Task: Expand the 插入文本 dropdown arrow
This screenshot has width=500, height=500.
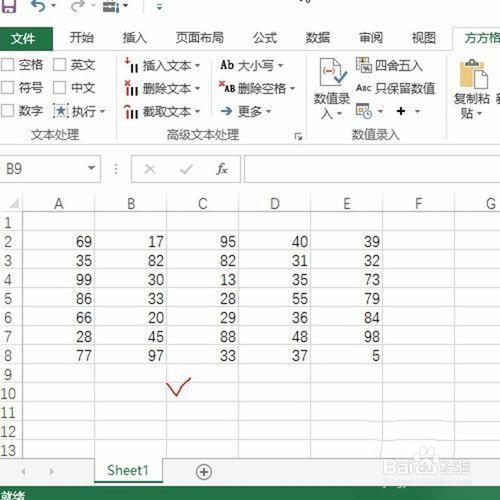Action: (x=198, y=66)
